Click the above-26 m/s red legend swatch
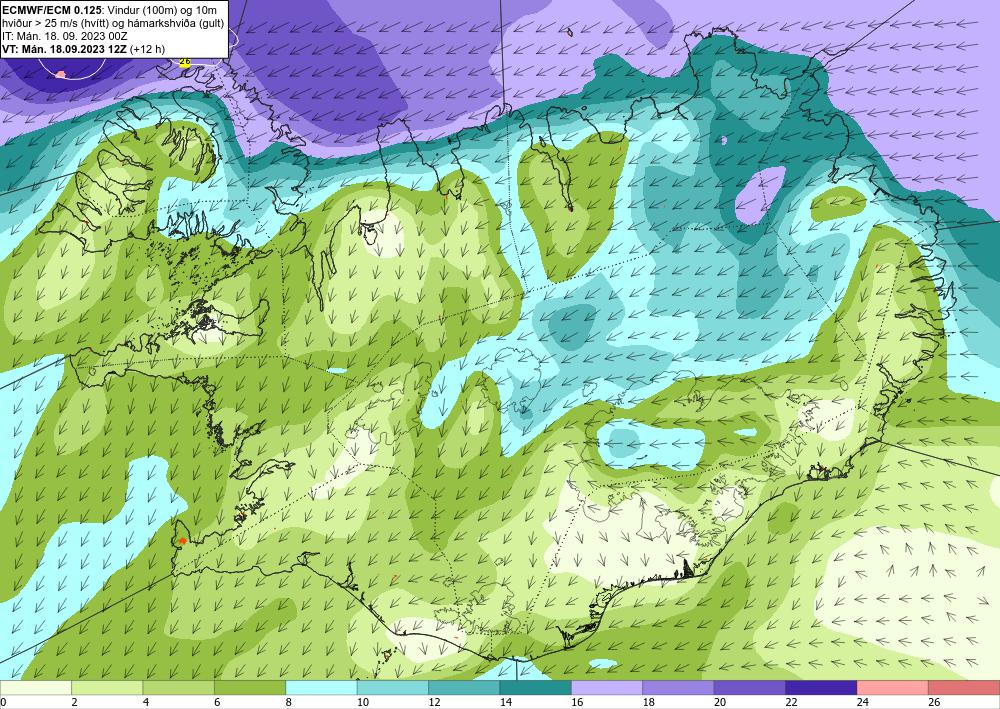This screenshot has width=1000, height=709. tap(964, 688)
